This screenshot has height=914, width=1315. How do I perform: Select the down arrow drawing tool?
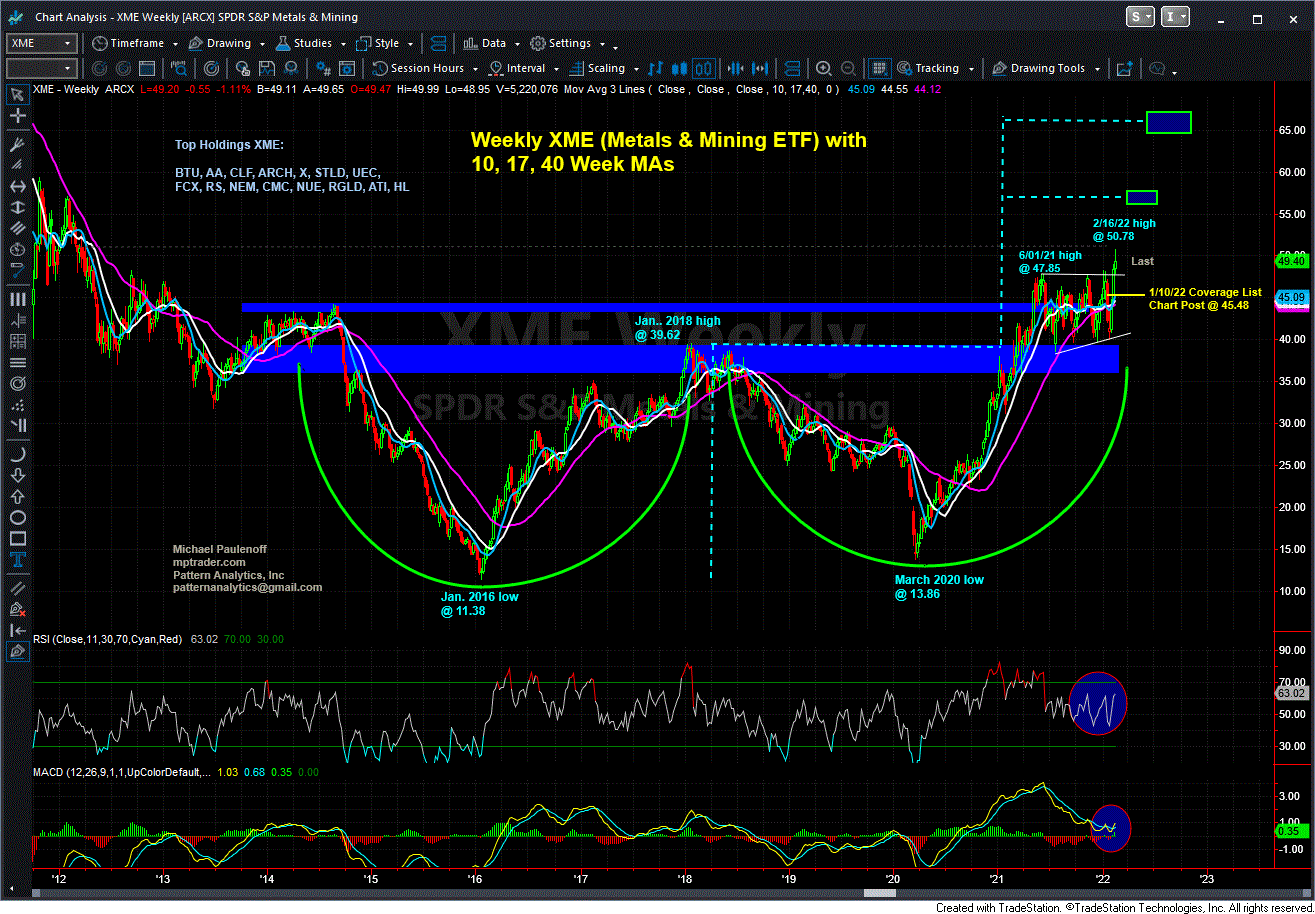coord(18,477)
